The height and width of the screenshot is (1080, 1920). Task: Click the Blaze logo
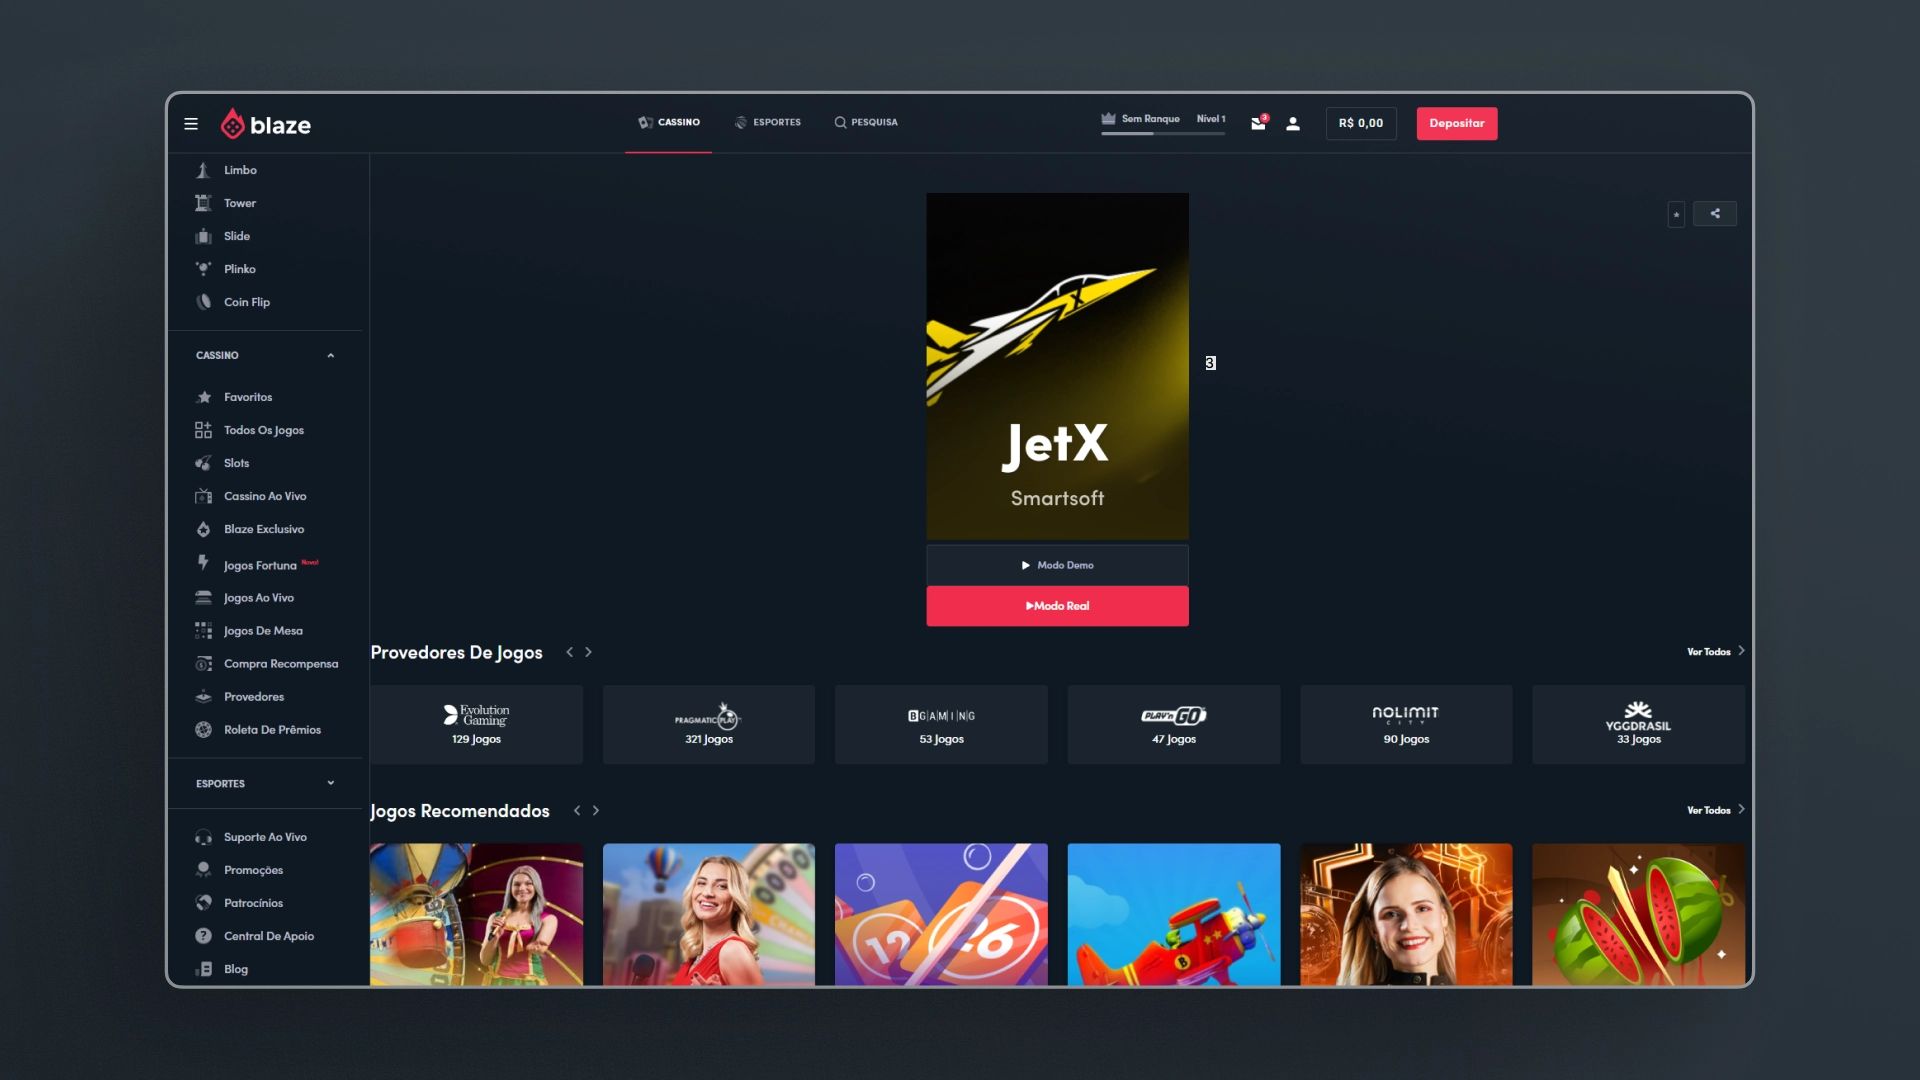[x=265, y=124]
